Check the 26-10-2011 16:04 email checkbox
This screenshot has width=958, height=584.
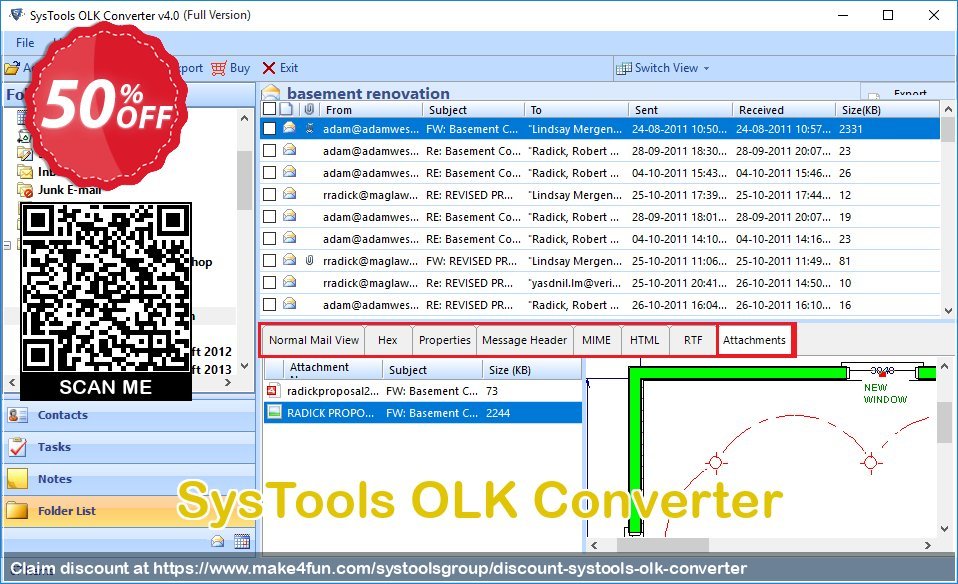(269, 305)
